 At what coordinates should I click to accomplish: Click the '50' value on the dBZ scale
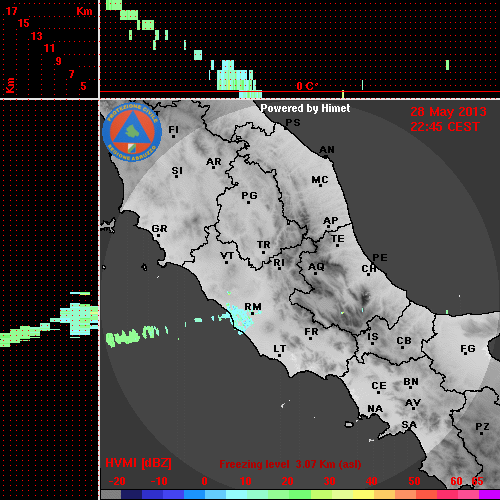414,481
